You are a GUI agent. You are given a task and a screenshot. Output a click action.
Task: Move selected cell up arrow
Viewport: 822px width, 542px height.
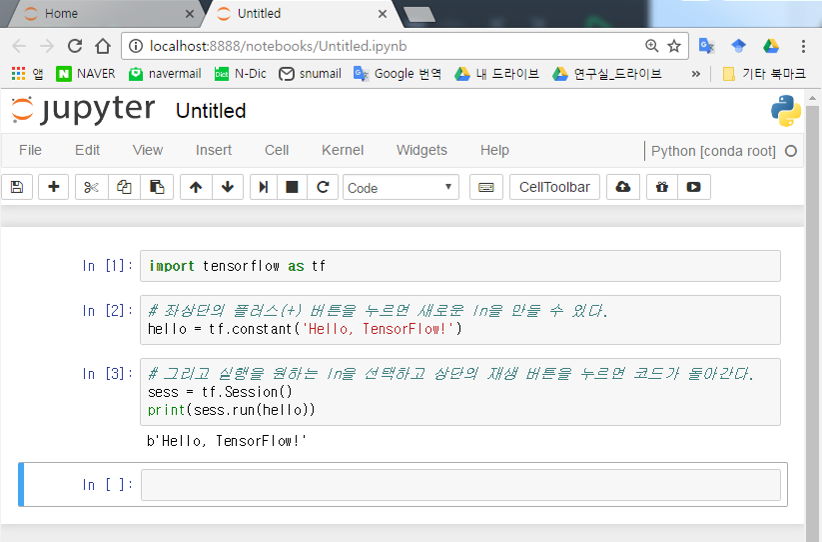196,187
